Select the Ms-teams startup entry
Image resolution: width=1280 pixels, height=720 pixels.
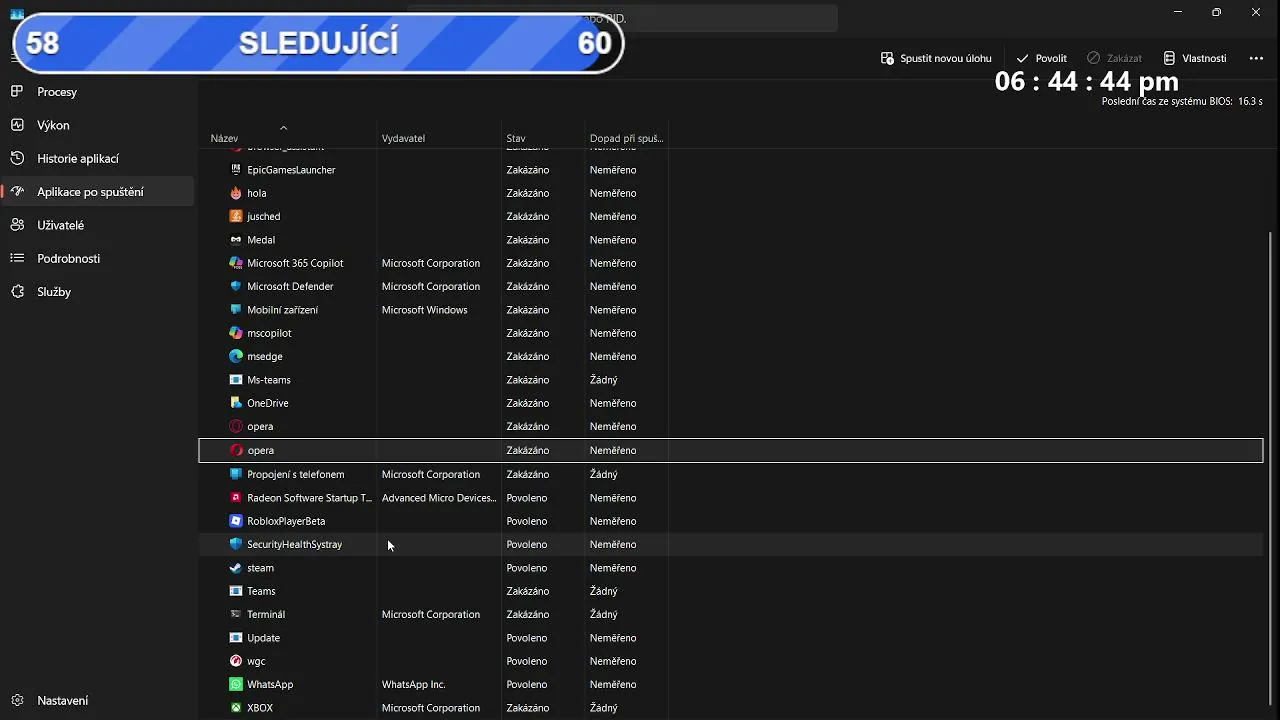pyautogui.click(x=731, y=380)
